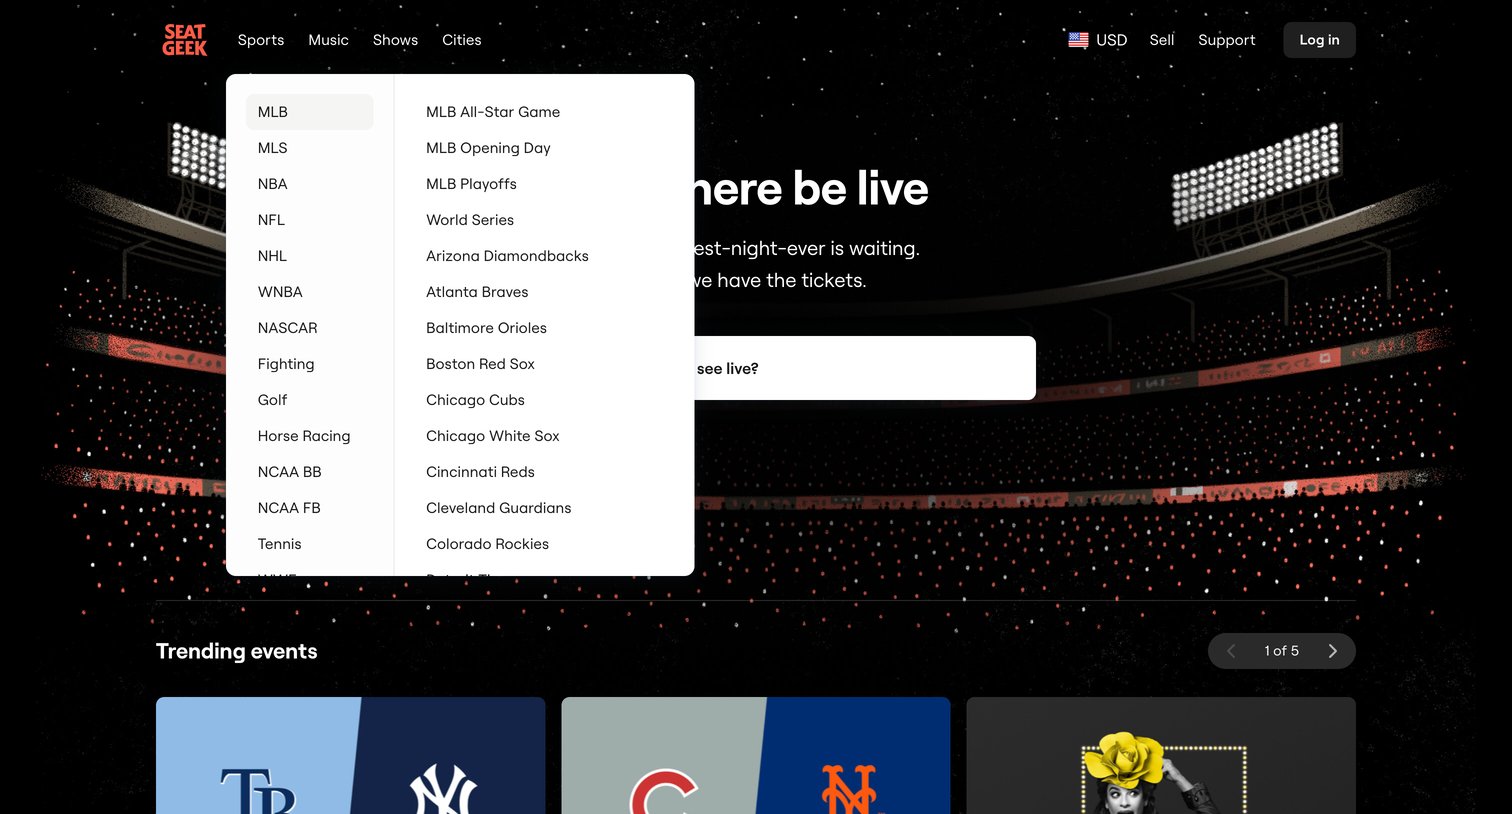Open Chicago White Sox link
1512x814 pixels.
493,436
